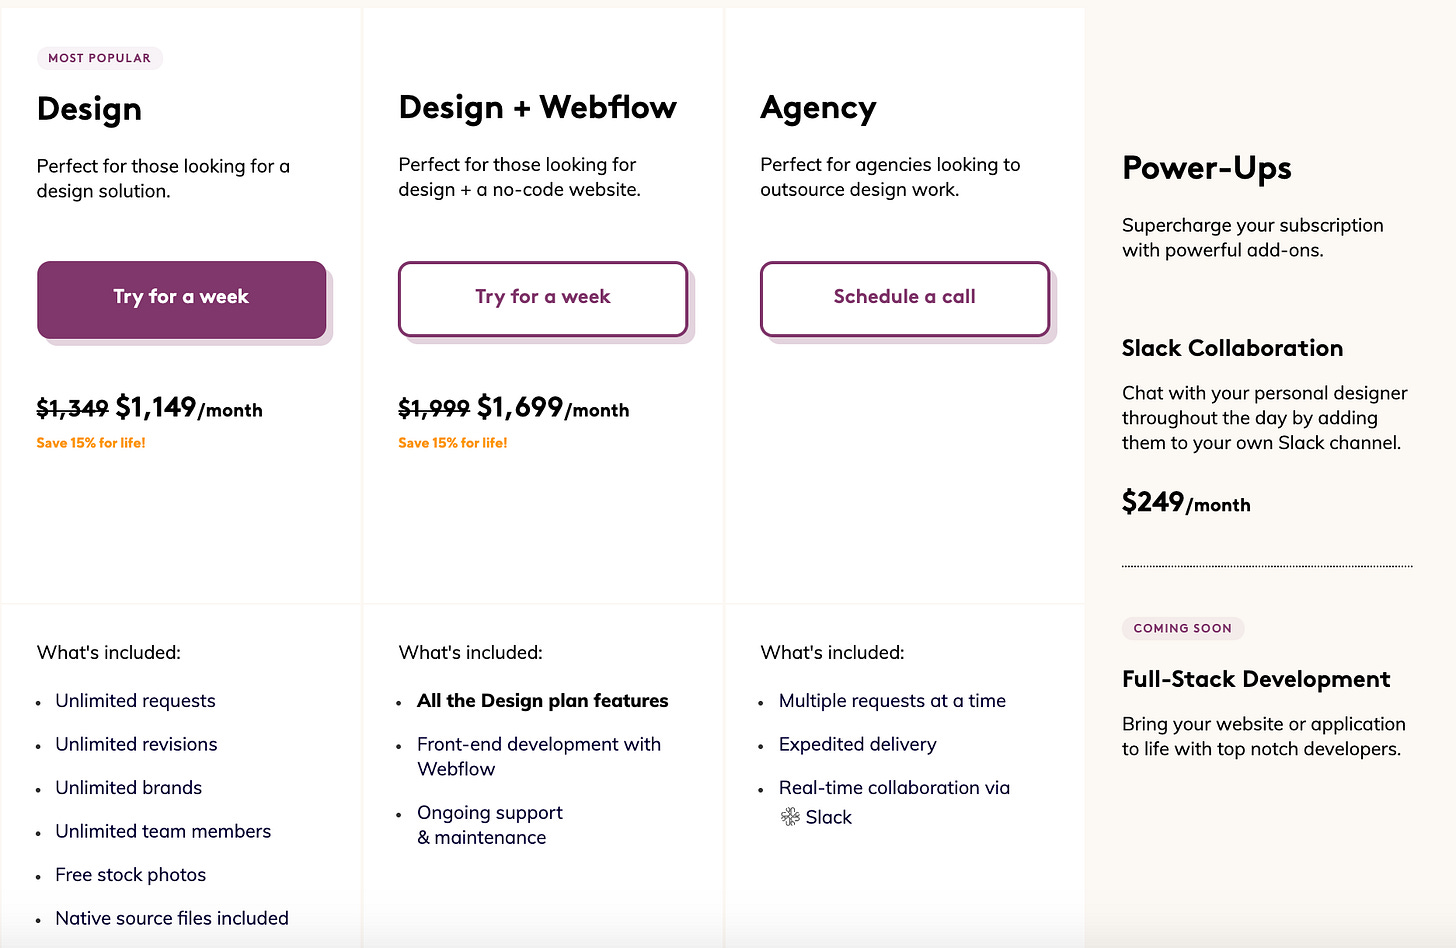The image size is (1456, 948).
Task: Click Save 15% for life under Design
Action: [91, 443]
